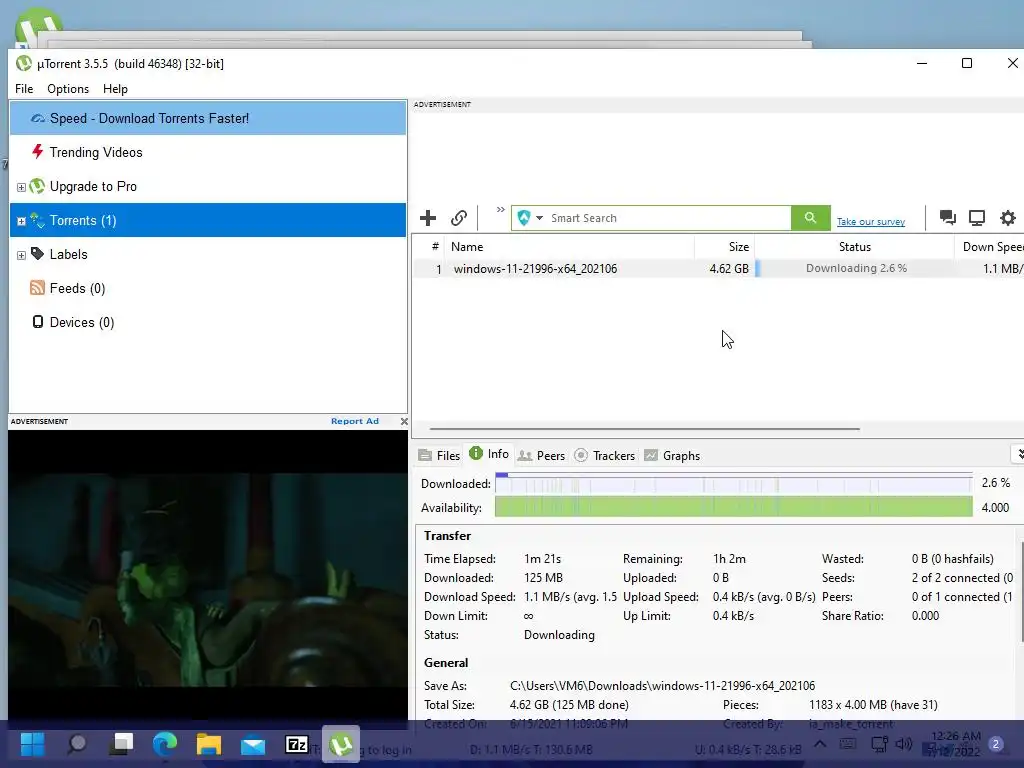This screenshot has height=768, width=1024.
Task: Click the horizontal scrollbar under torrent list
Action: (645, 429)
